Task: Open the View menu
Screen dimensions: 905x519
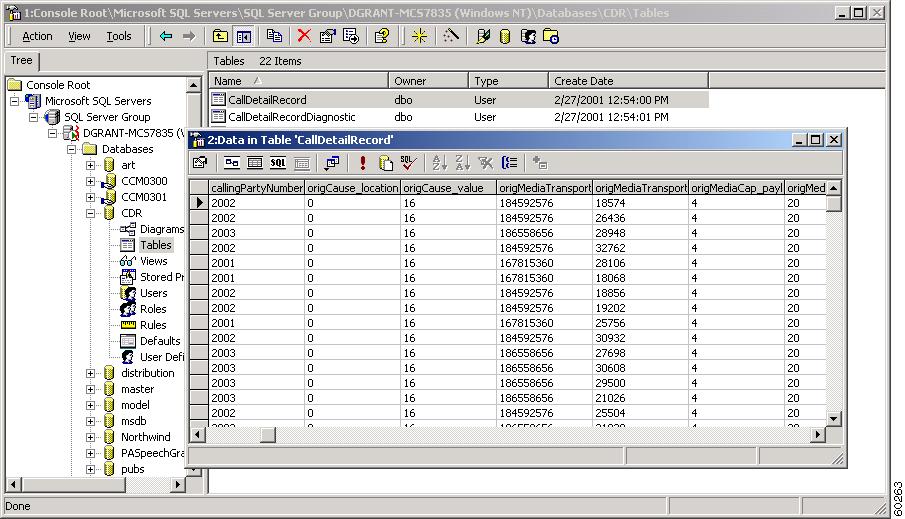Action: 79,36
